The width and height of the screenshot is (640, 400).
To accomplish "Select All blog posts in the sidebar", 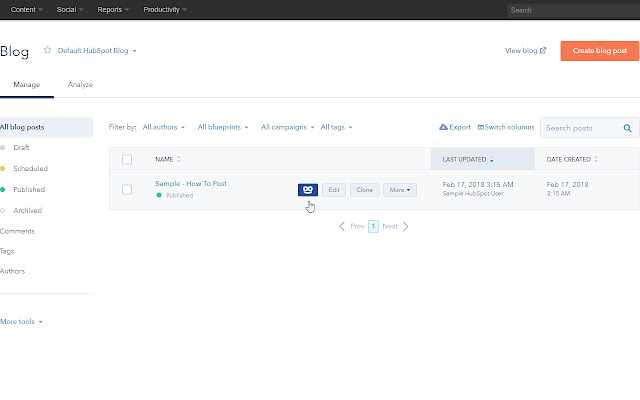I will click(46, 127).
